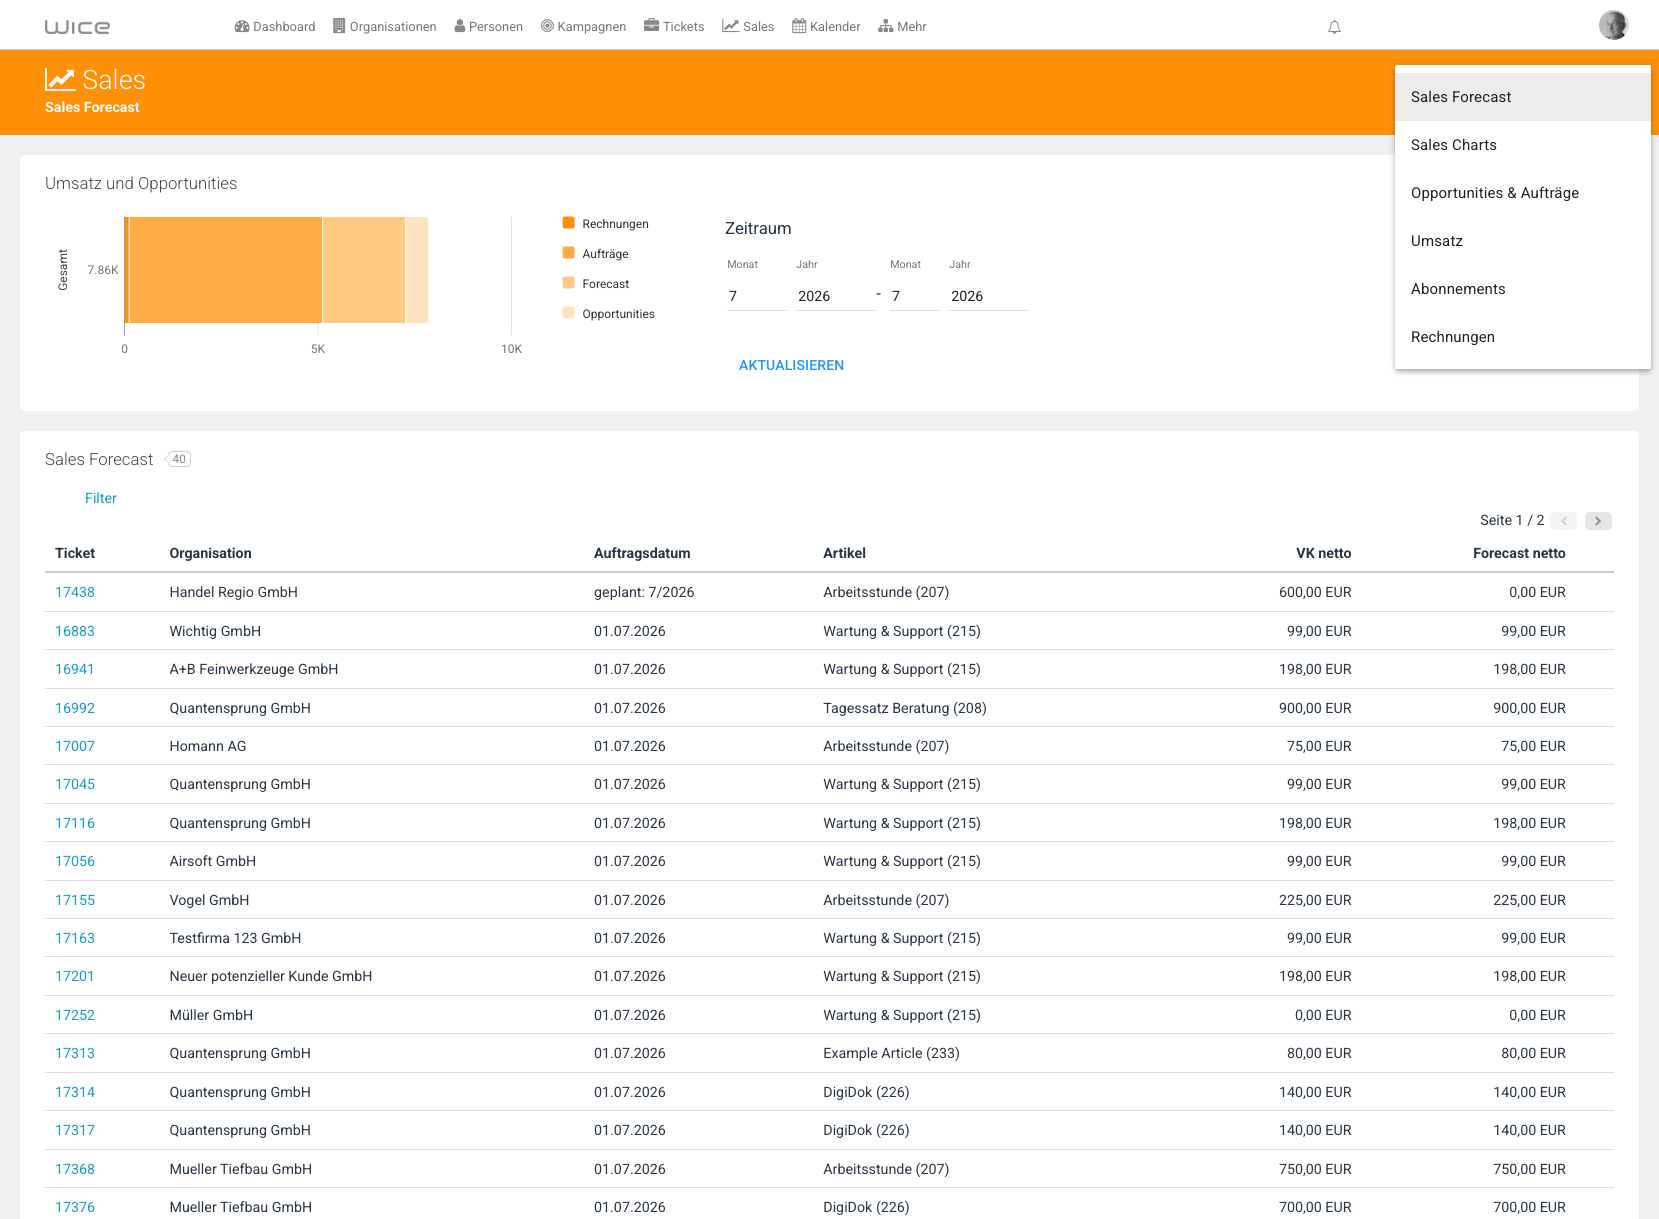Click the start Monat input field

756,296
